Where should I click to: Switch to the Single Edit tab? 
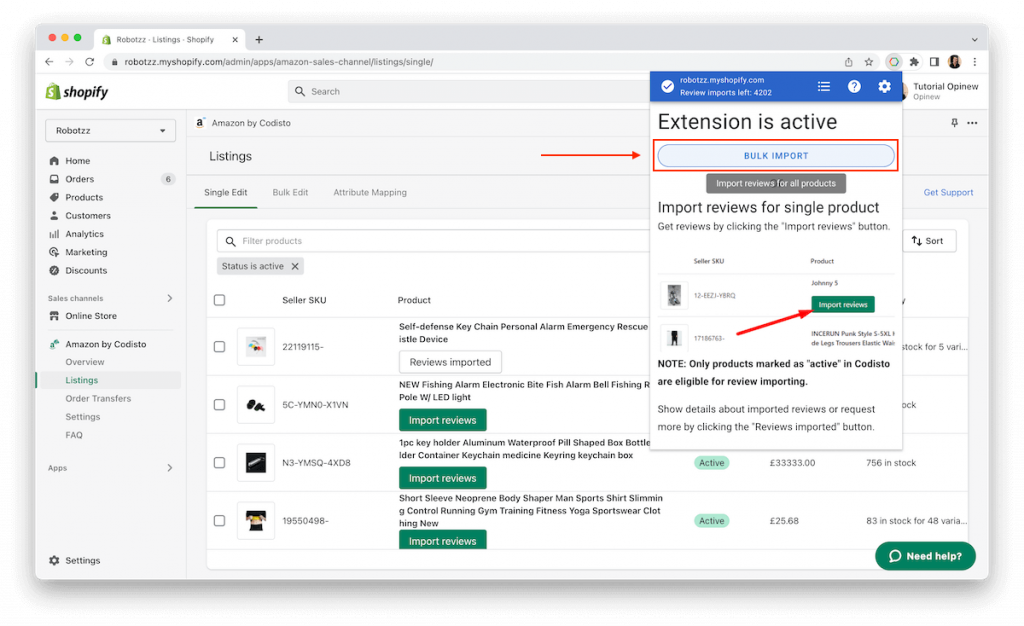225,193
